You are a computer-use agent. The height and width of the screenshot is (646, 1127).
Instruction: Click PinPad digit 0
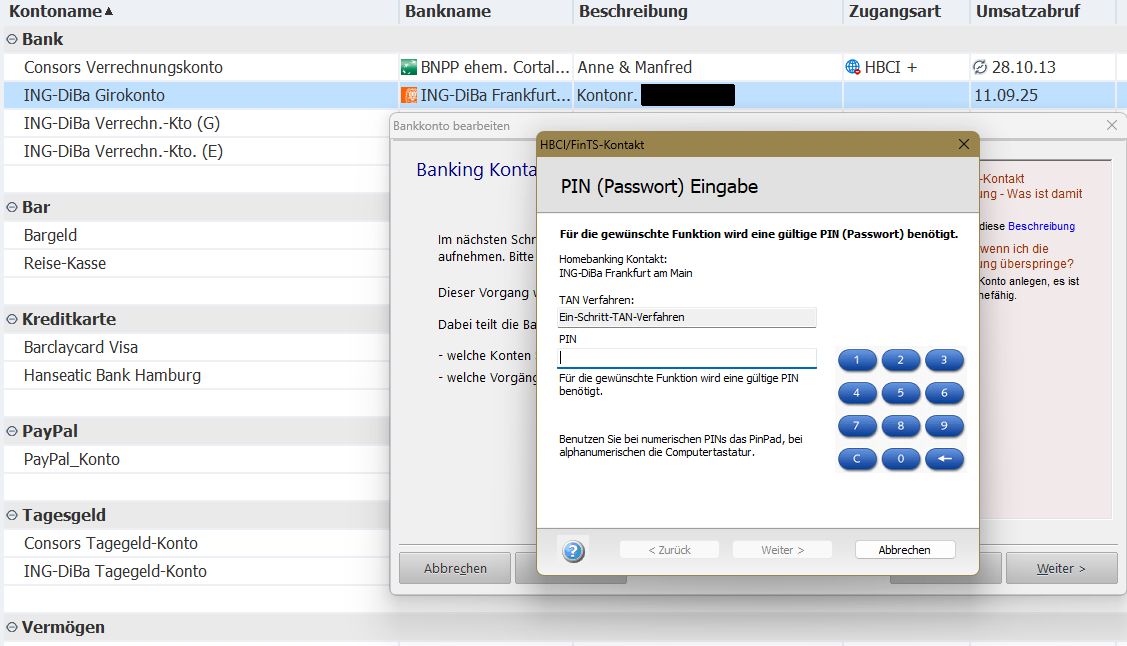pos(901,458)
